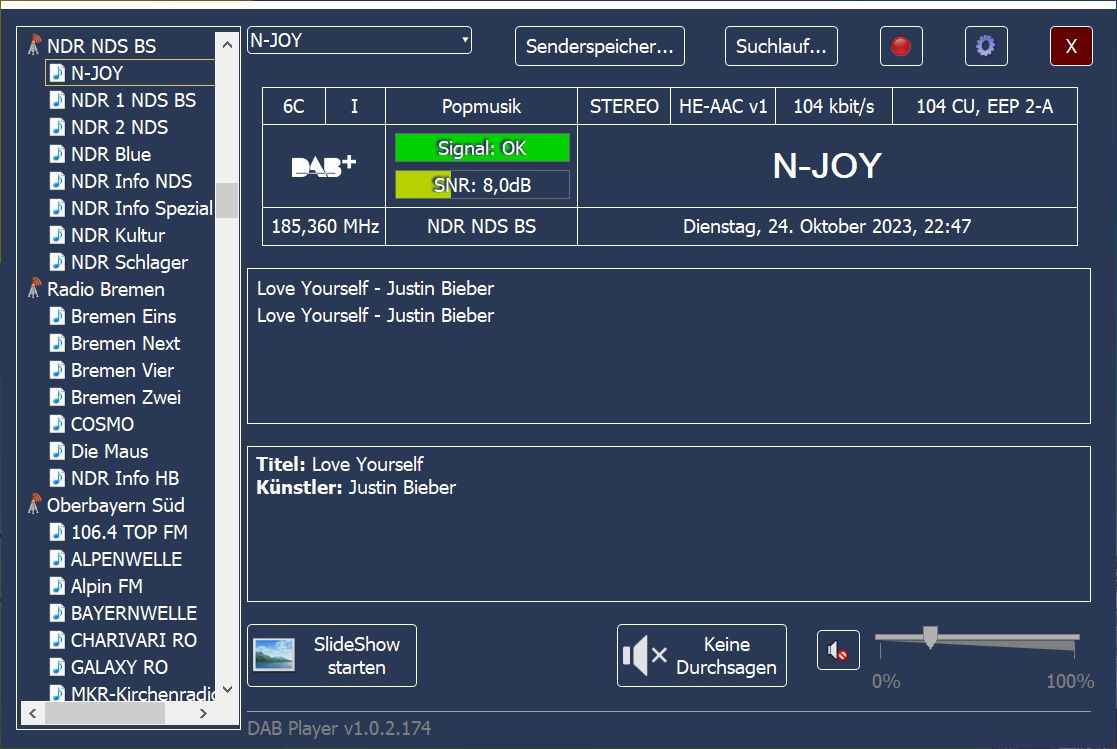Click the HE-AAC v1 codec cell
Screen dimensions: 1117x749
[x=723, y=107]
